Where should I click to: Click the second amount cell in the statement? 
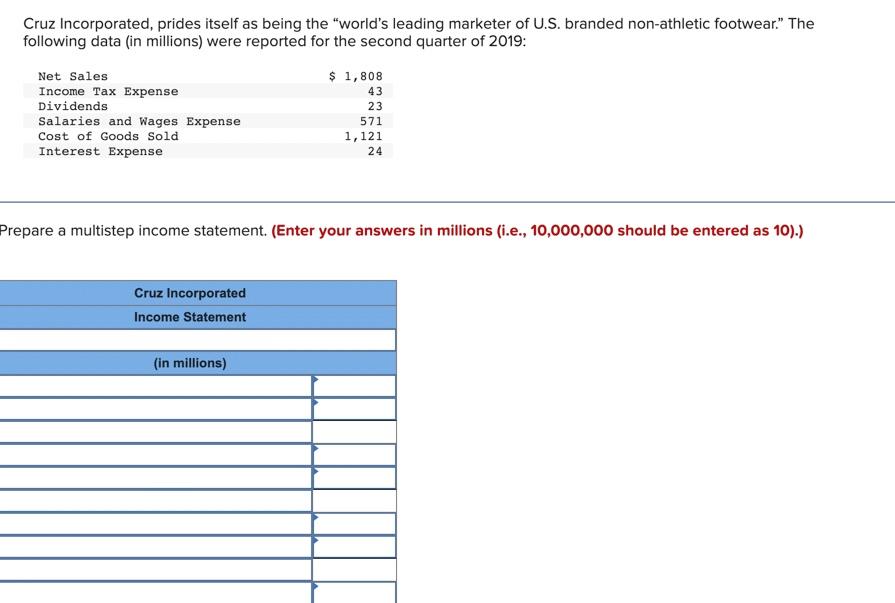(354, 409)
